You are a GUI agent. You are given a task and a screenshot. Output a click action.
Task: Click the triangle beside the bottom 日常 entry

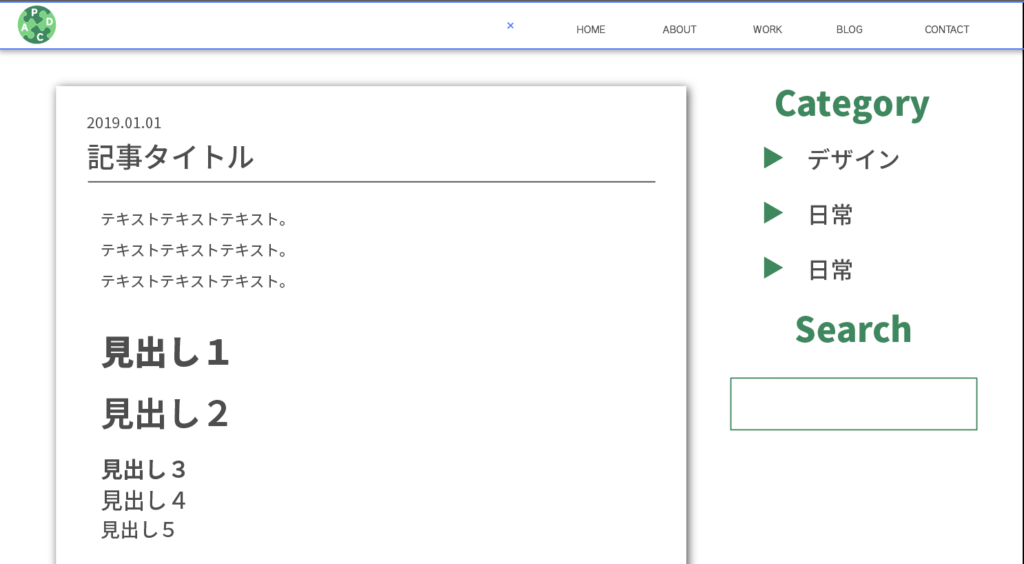click(x=772, y=268)
